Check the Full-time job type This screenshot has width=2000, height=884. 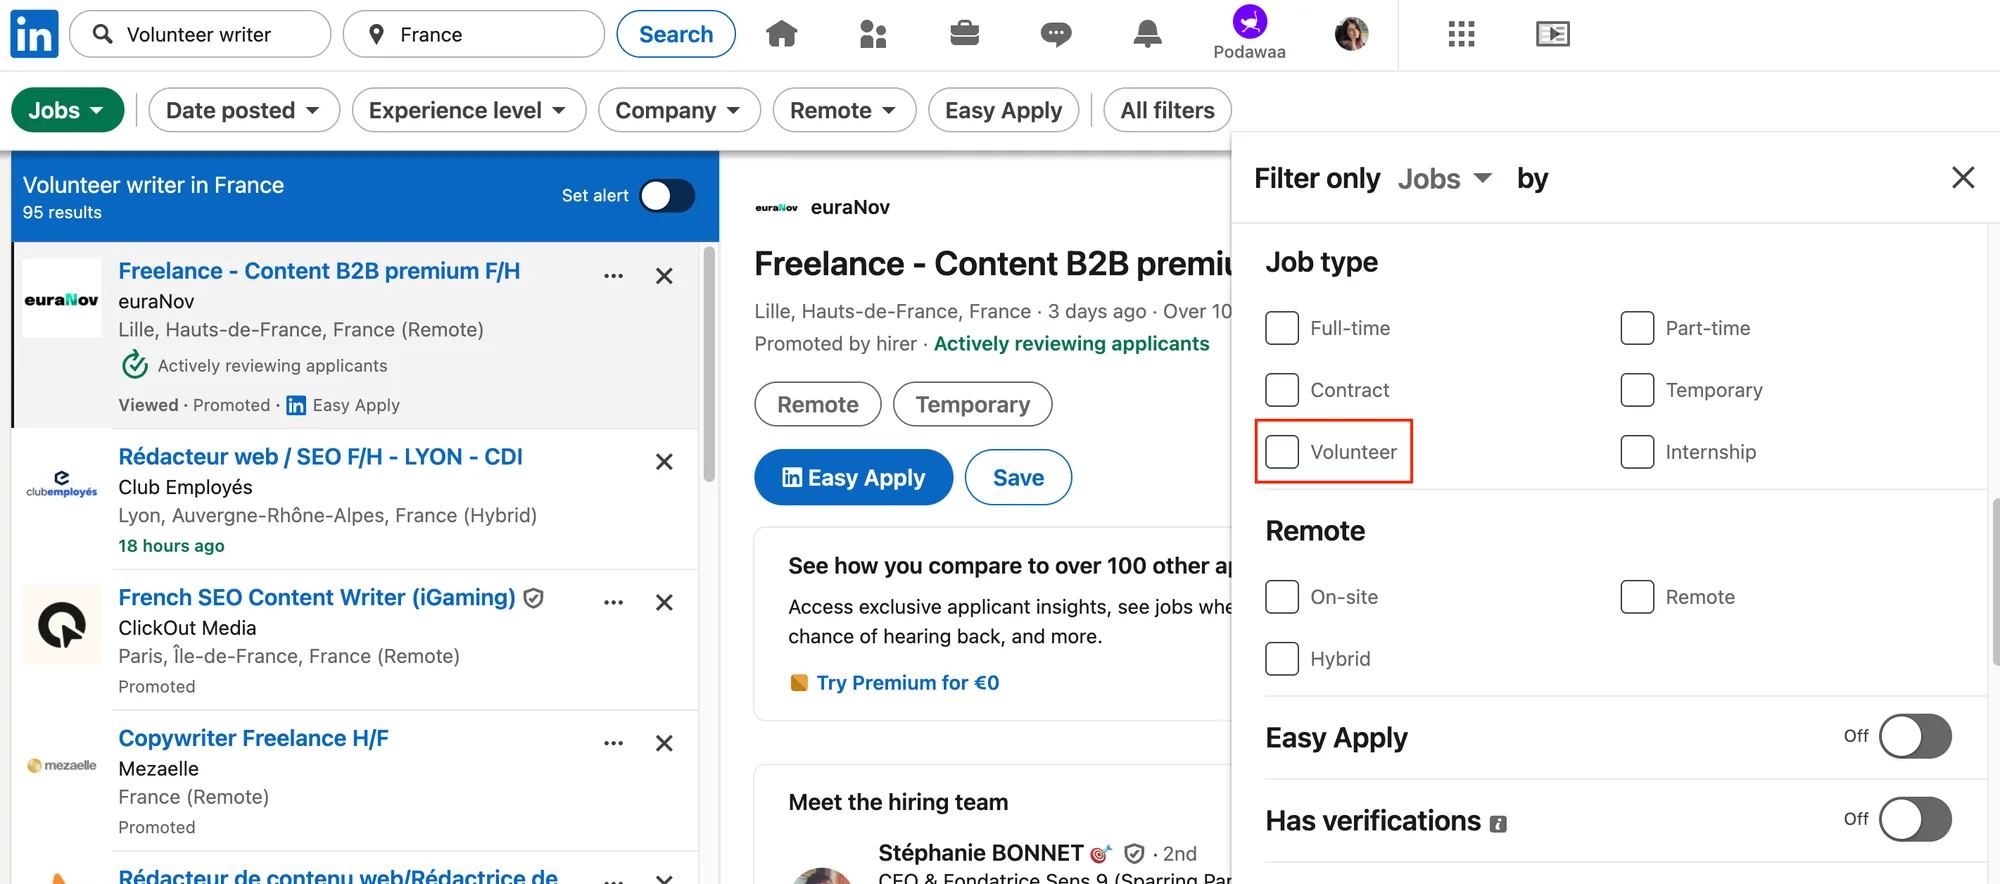(x=1282, y=328)
